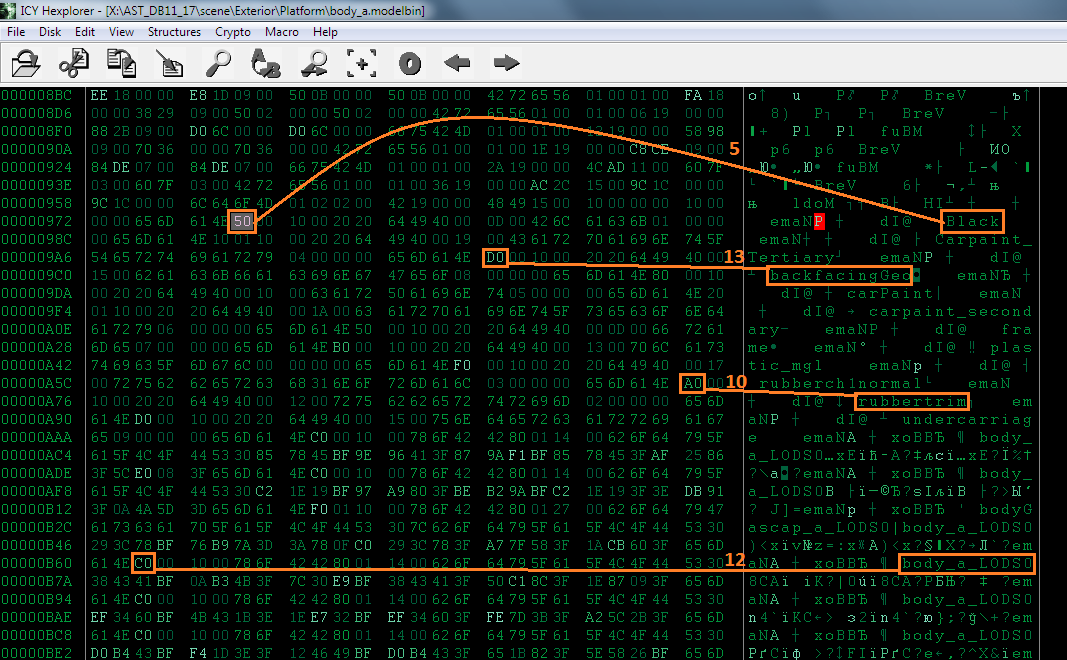Open the File menu

[16, 32]
